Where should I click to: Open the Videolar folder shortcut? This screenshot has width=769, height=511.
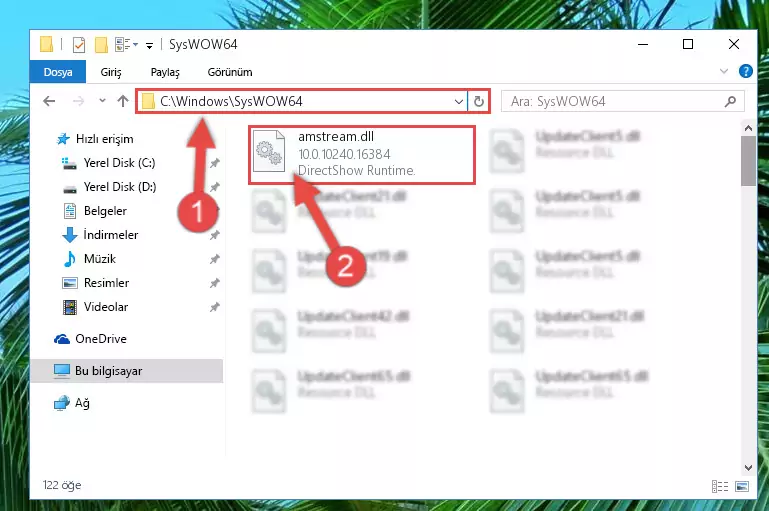point(106,307)
